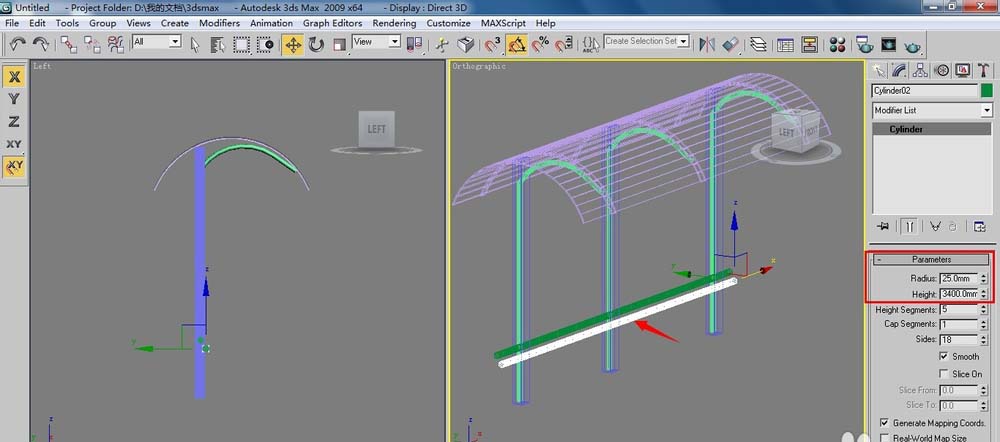
Task: Click Configure Modifier Sets button
Action: (x=980, y=226)
